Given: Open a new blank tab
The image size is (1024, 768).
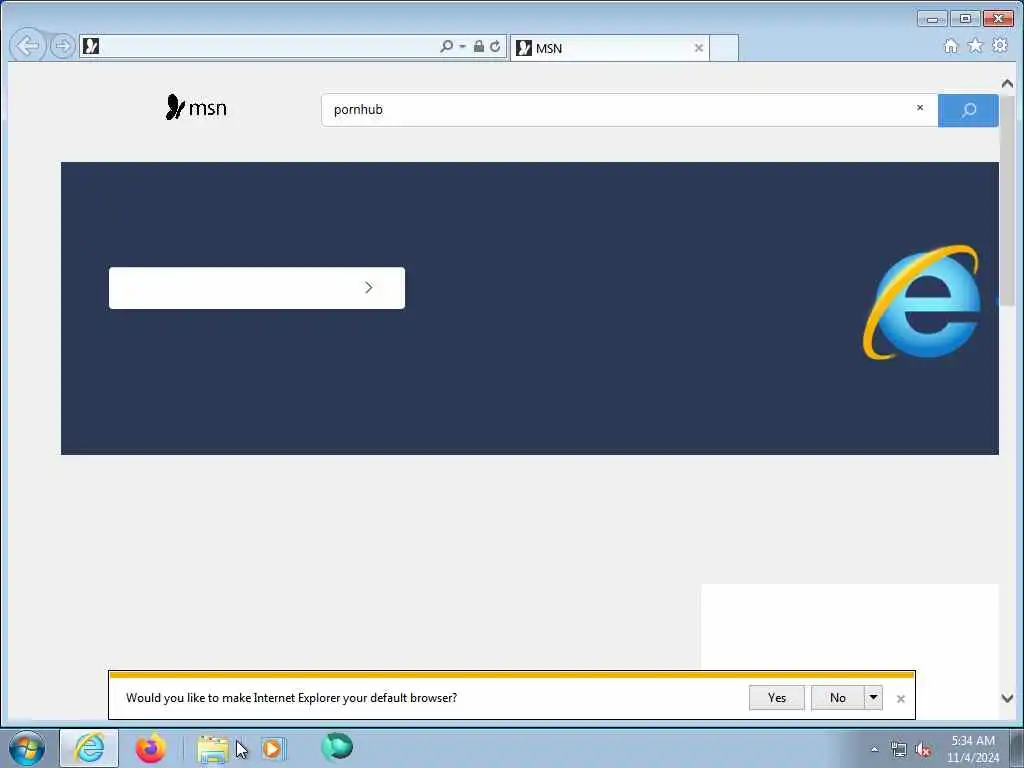Looking at the screenshot, I should point(724,48).
